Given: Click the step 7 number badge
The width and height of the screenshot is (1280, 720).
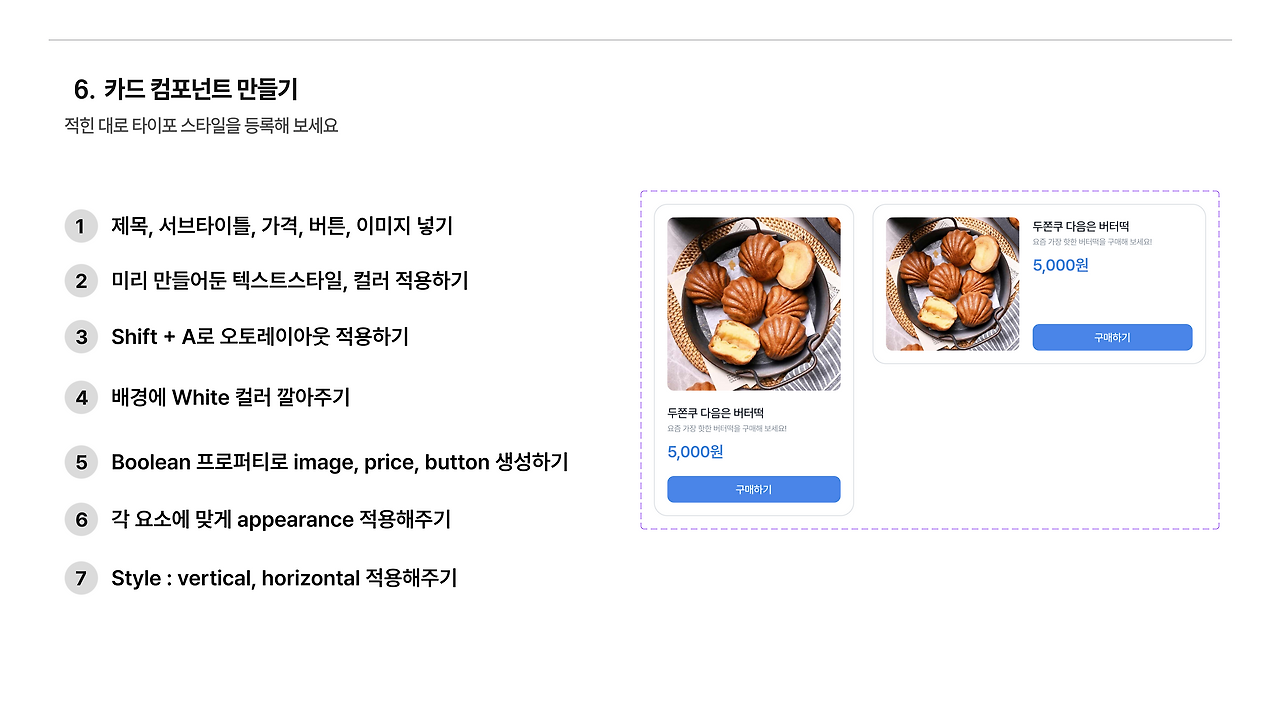Looking at the screenshot, I should tap(81, 578).
